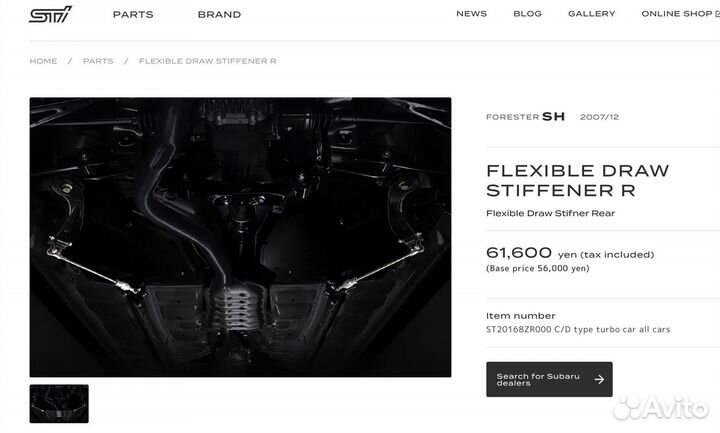This screenshot has height=433, width=720.
Task: Open the PARTS menu
Action: [x=133, y=14]
